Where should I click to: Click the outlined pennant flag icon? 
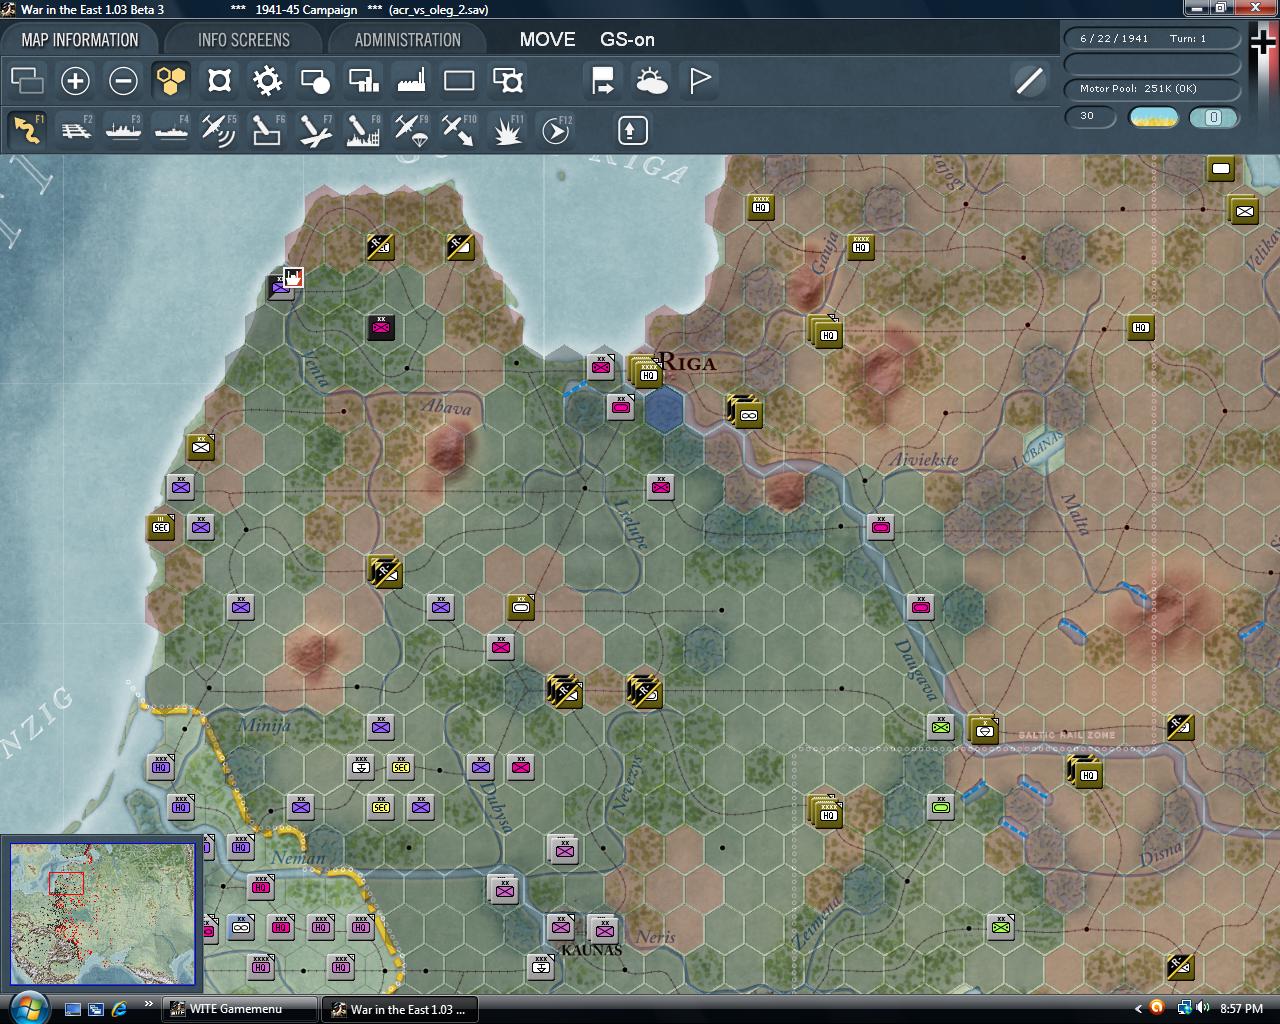pyautogui.click(x=700, y=81)
